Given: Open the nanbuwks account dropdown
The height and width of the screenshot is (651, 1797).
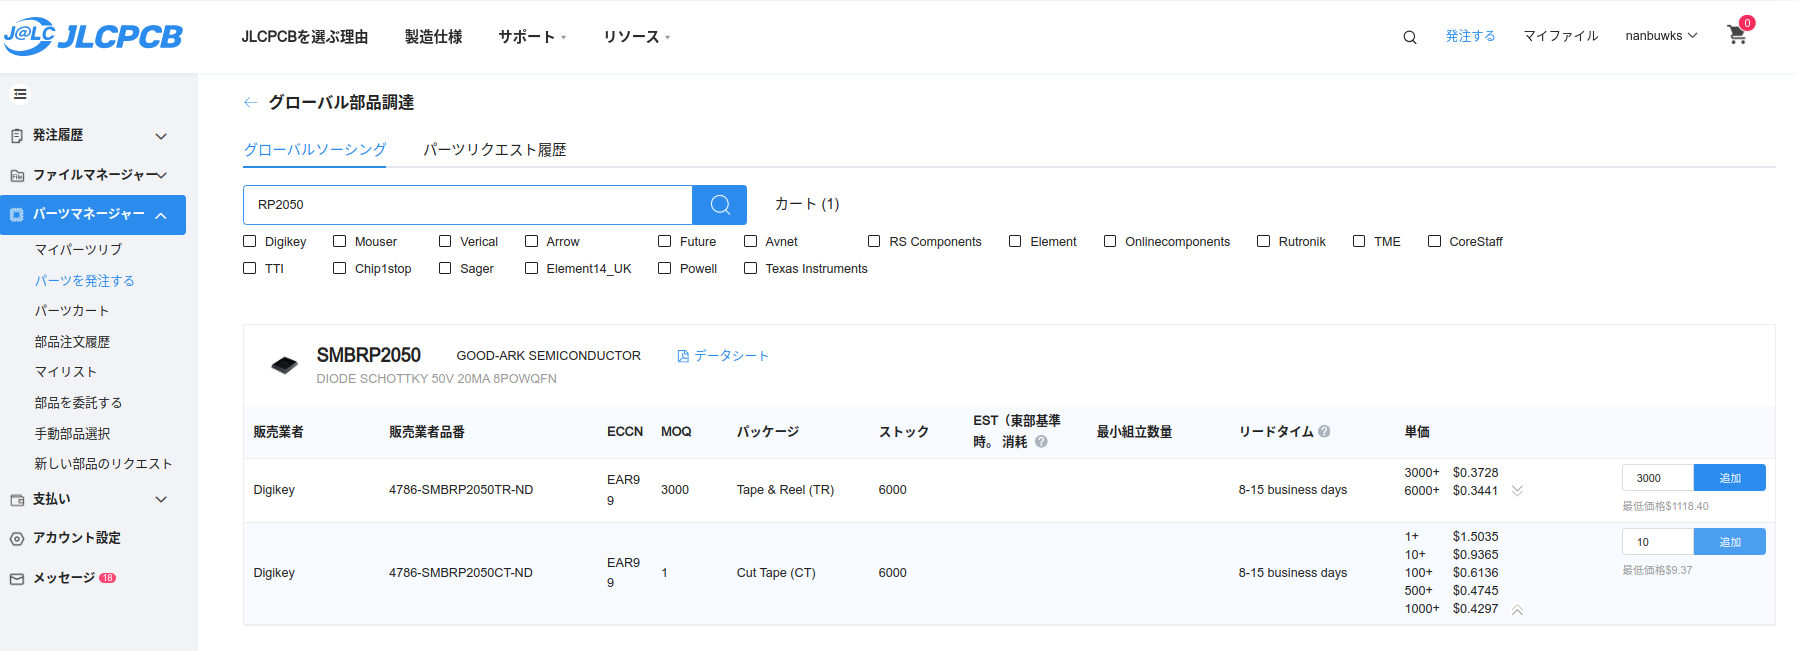Looking at the screenshot, I should pos(1661,36).
